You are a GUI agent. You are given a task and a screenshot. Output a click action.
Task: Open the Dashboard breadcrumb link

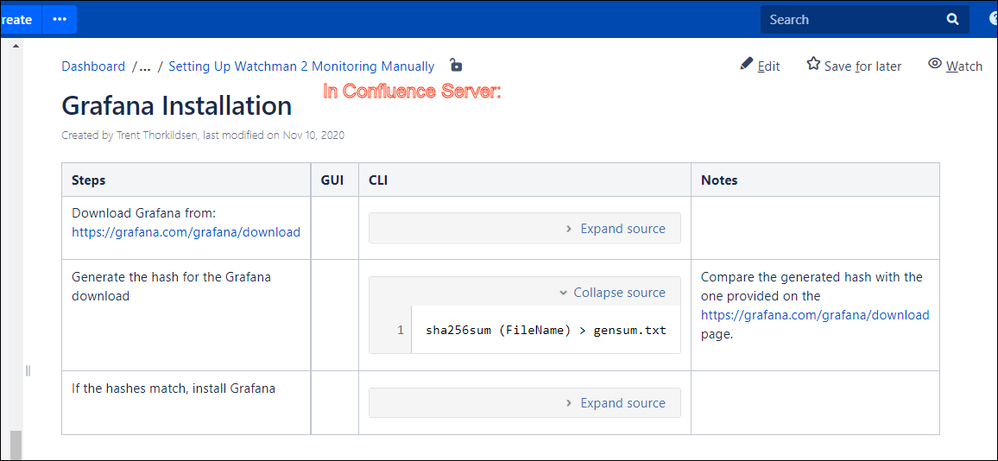pyautogui.click(x=93, y=66)
